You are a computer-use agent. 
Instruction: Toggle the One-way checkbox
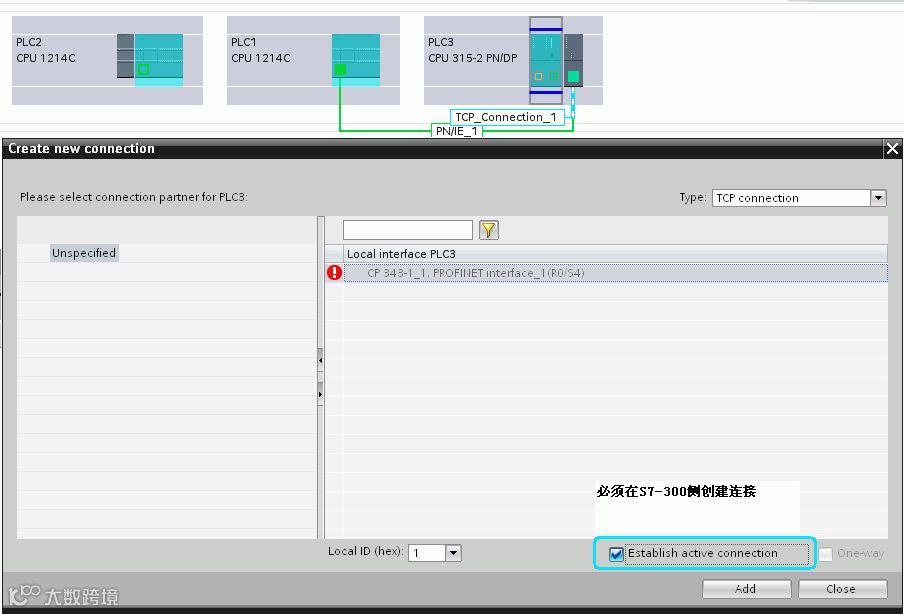(x=826, y=554)
